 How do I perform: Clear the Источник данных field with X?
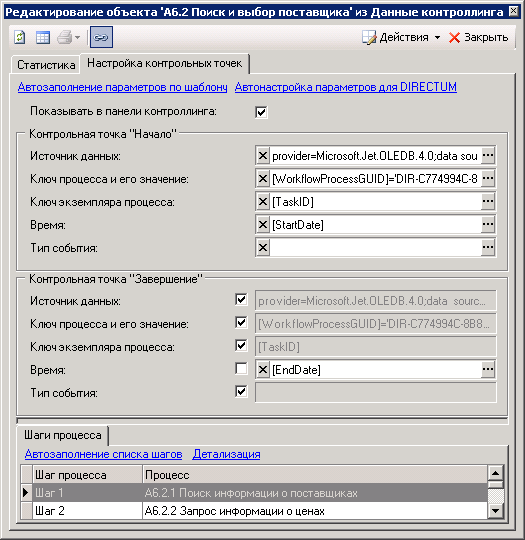coord(263,156)
